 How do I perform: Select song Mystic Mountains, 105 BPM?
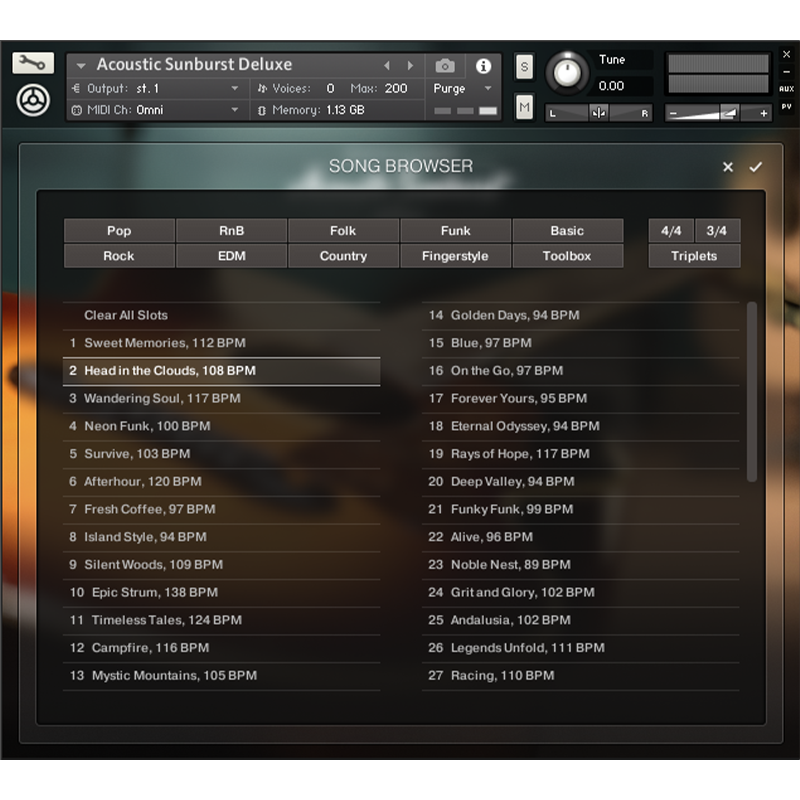coord(221,676)
